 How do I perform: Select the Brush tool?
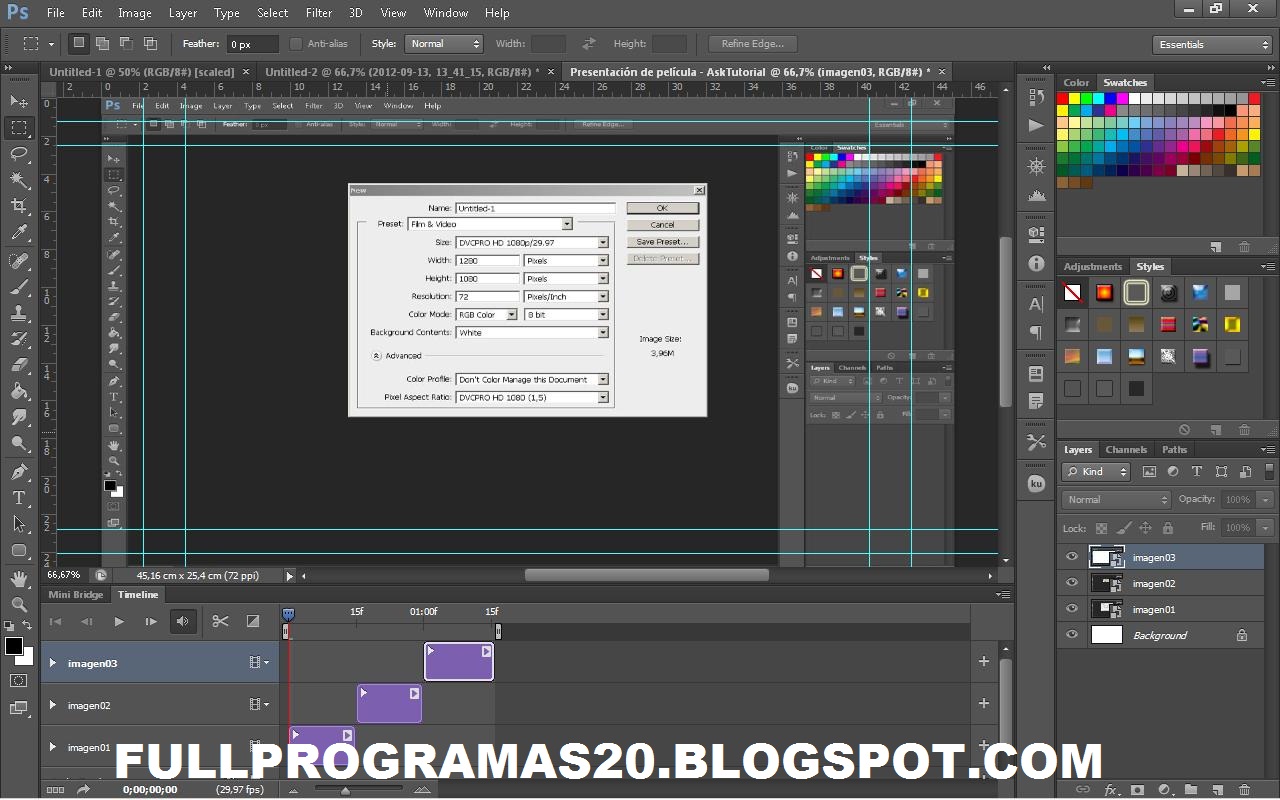(x=19, y=286)
